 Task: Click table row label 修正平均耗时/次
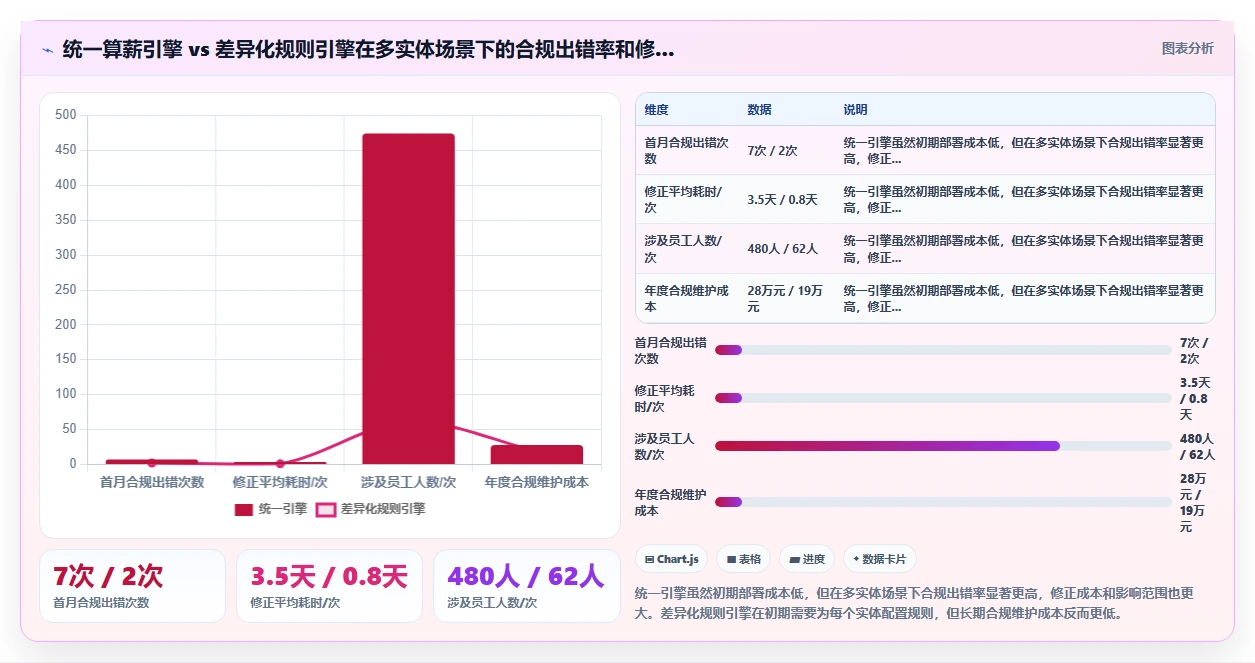(x=683, y=199)
